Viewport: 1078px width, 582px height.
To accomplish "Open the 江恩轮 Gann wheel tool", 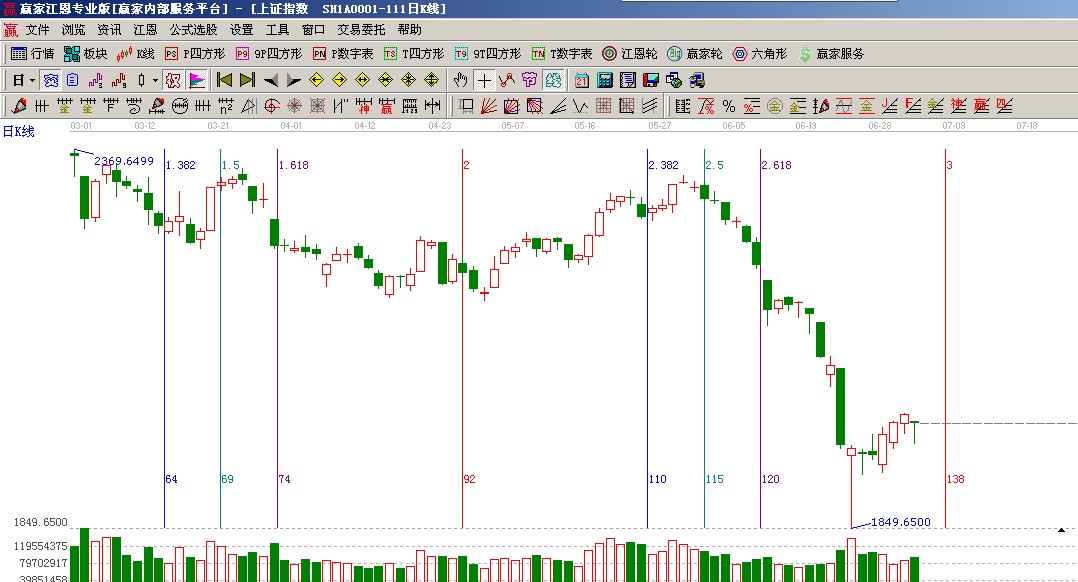I will coord(630,54).
